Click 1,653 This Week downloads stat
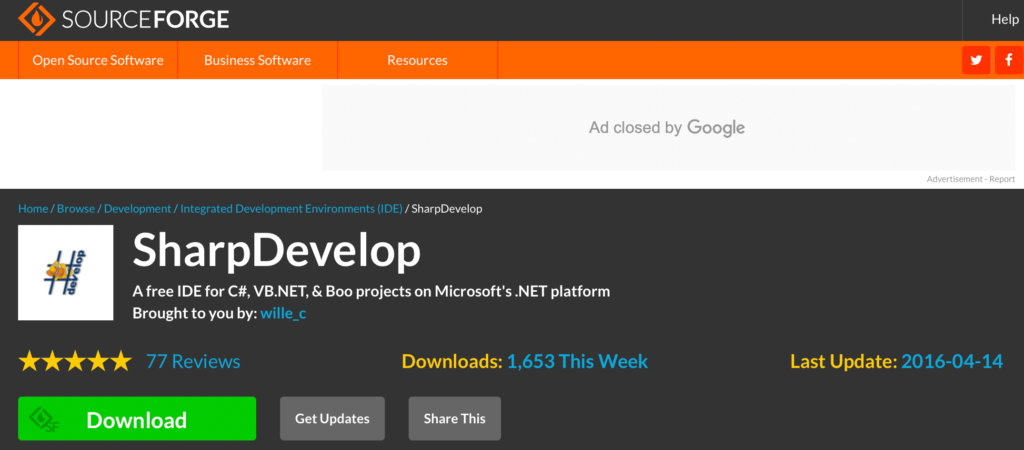The image size is (1024, 450). point(577,361)
